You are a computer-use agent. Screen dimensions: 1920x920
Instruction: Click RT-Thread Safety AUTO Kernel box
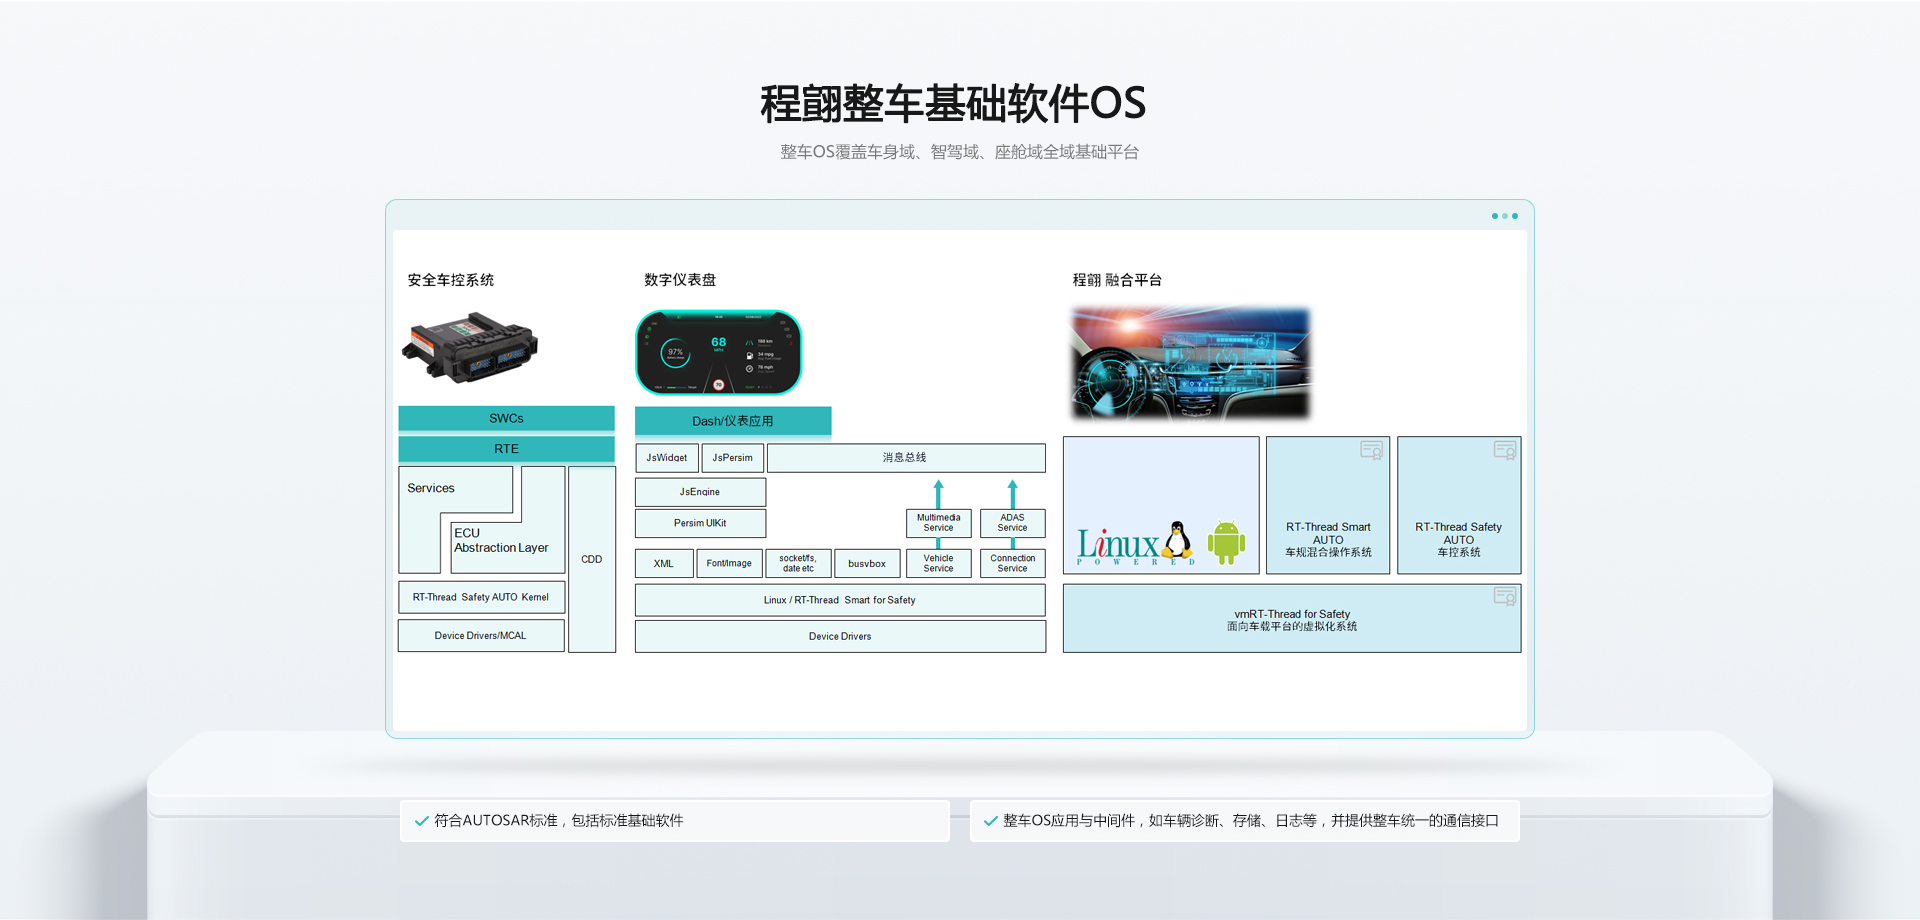[x=481, y=597]
